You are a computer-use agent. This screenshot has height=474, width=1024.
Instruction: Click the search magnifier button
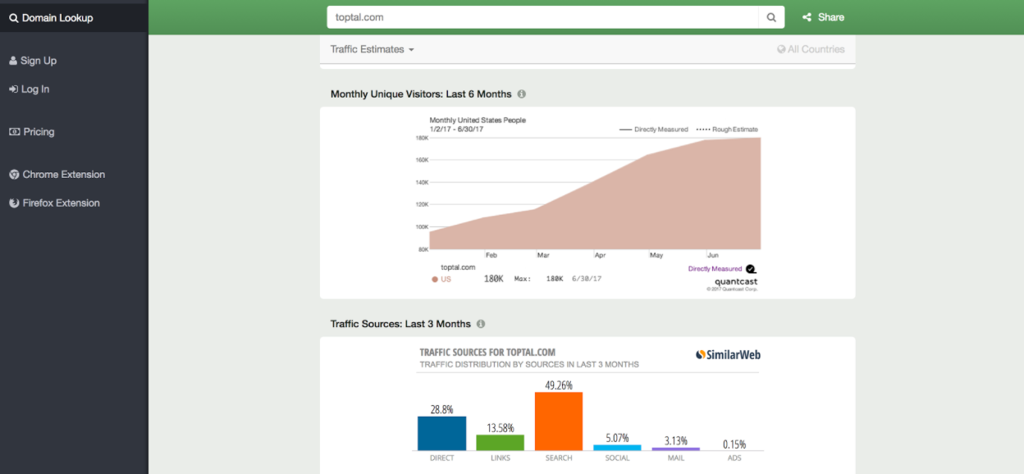tap(771, 18)
